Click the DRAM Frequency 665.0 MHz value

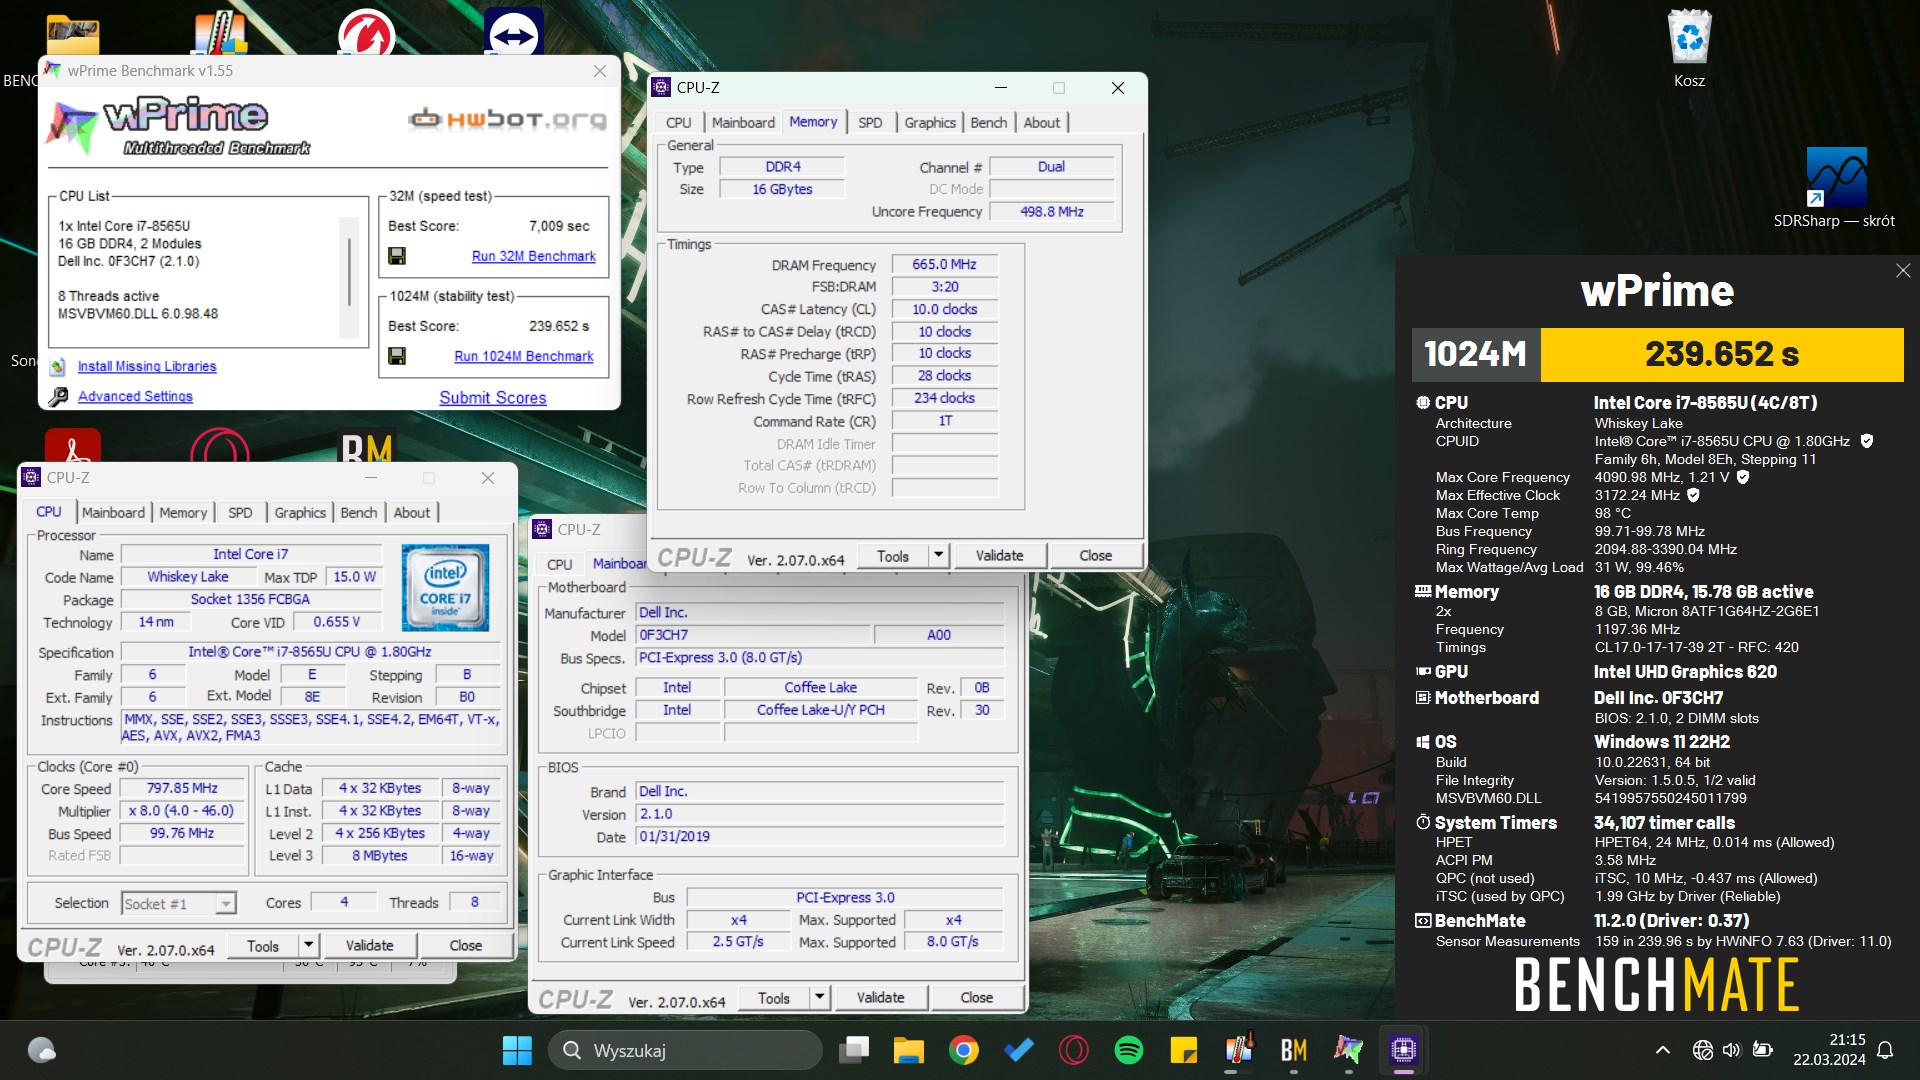[944, 265]
